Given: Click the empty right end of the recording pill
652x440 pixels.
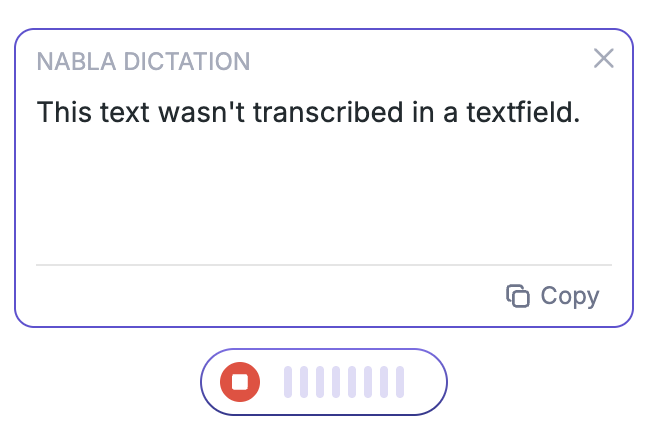Looking at the screenshot, I should [424, 382].
